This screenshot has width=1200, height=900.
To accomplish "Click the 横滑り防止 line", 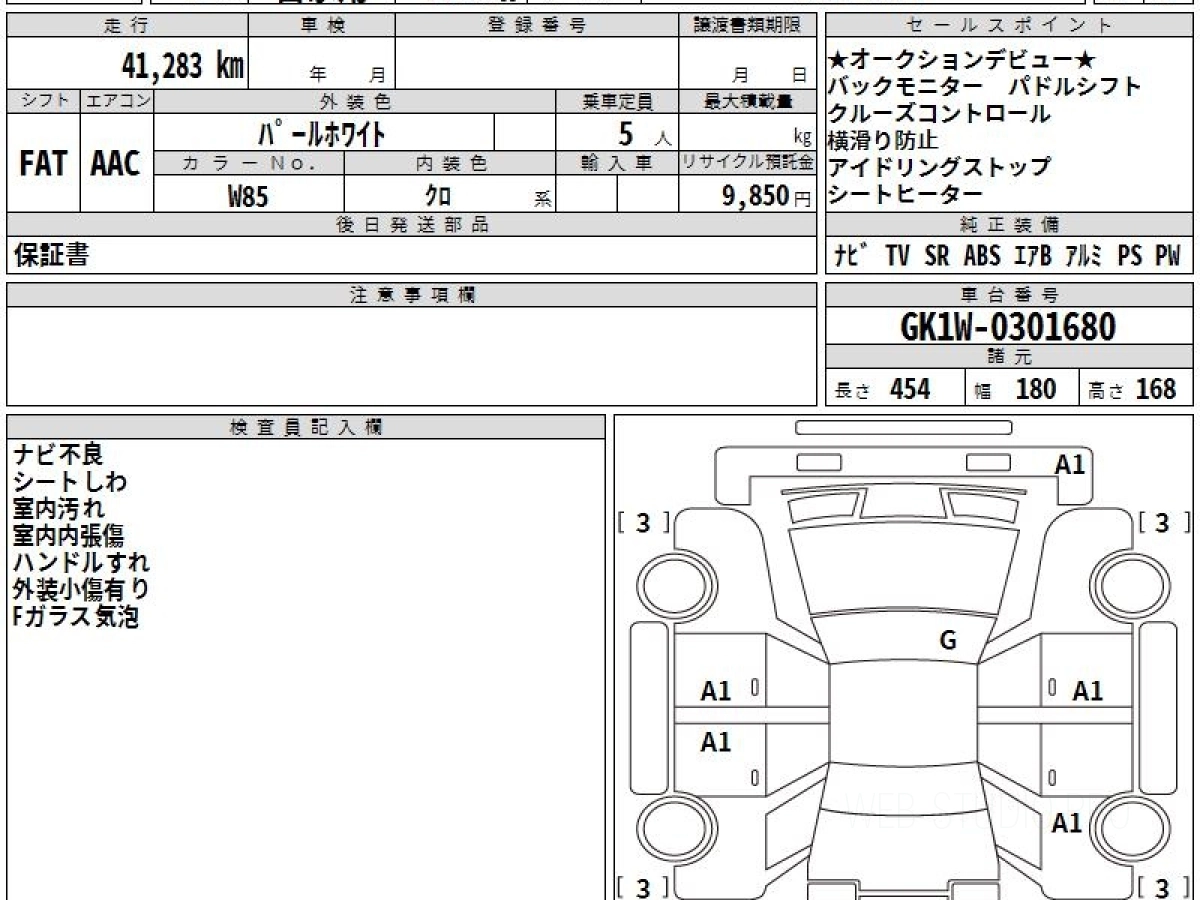I will click(884, 141).
